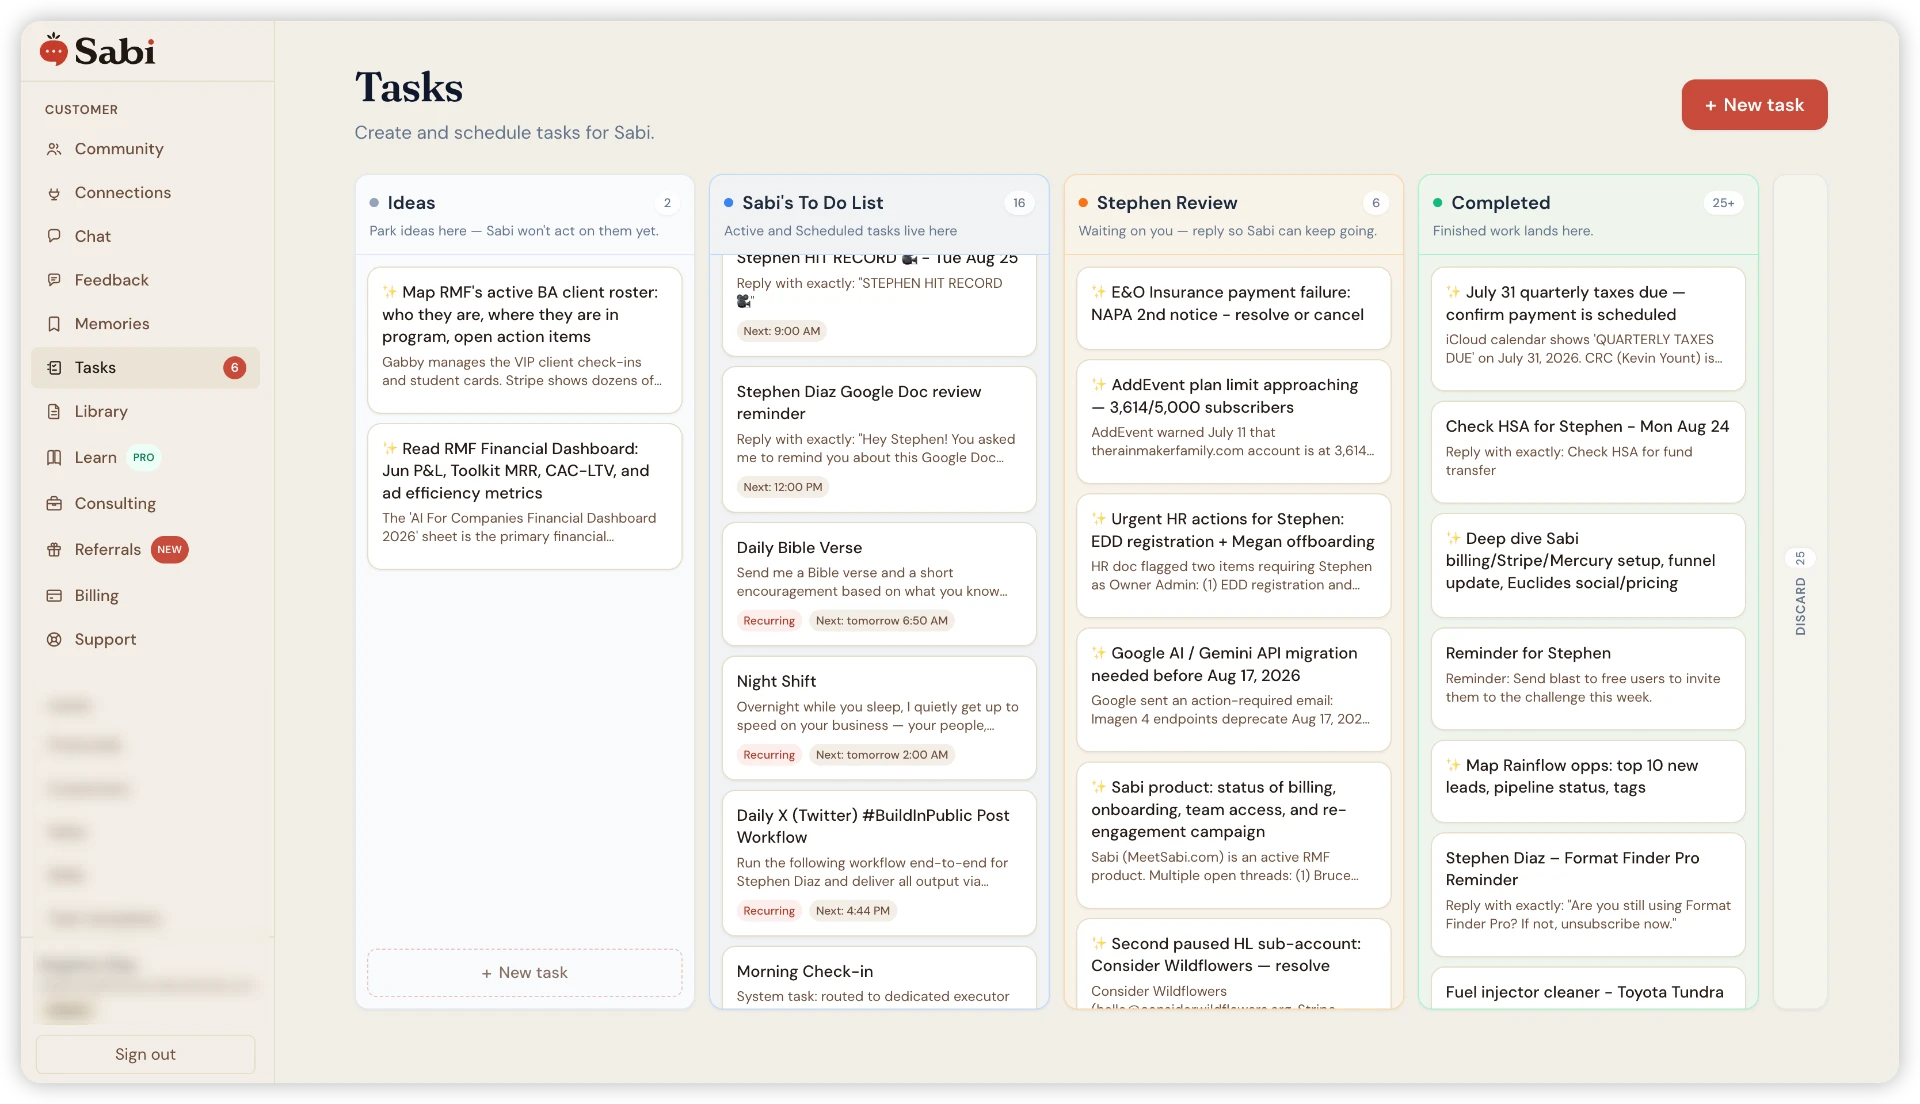Click the Referrals gift icon

(x=54, y=550)
